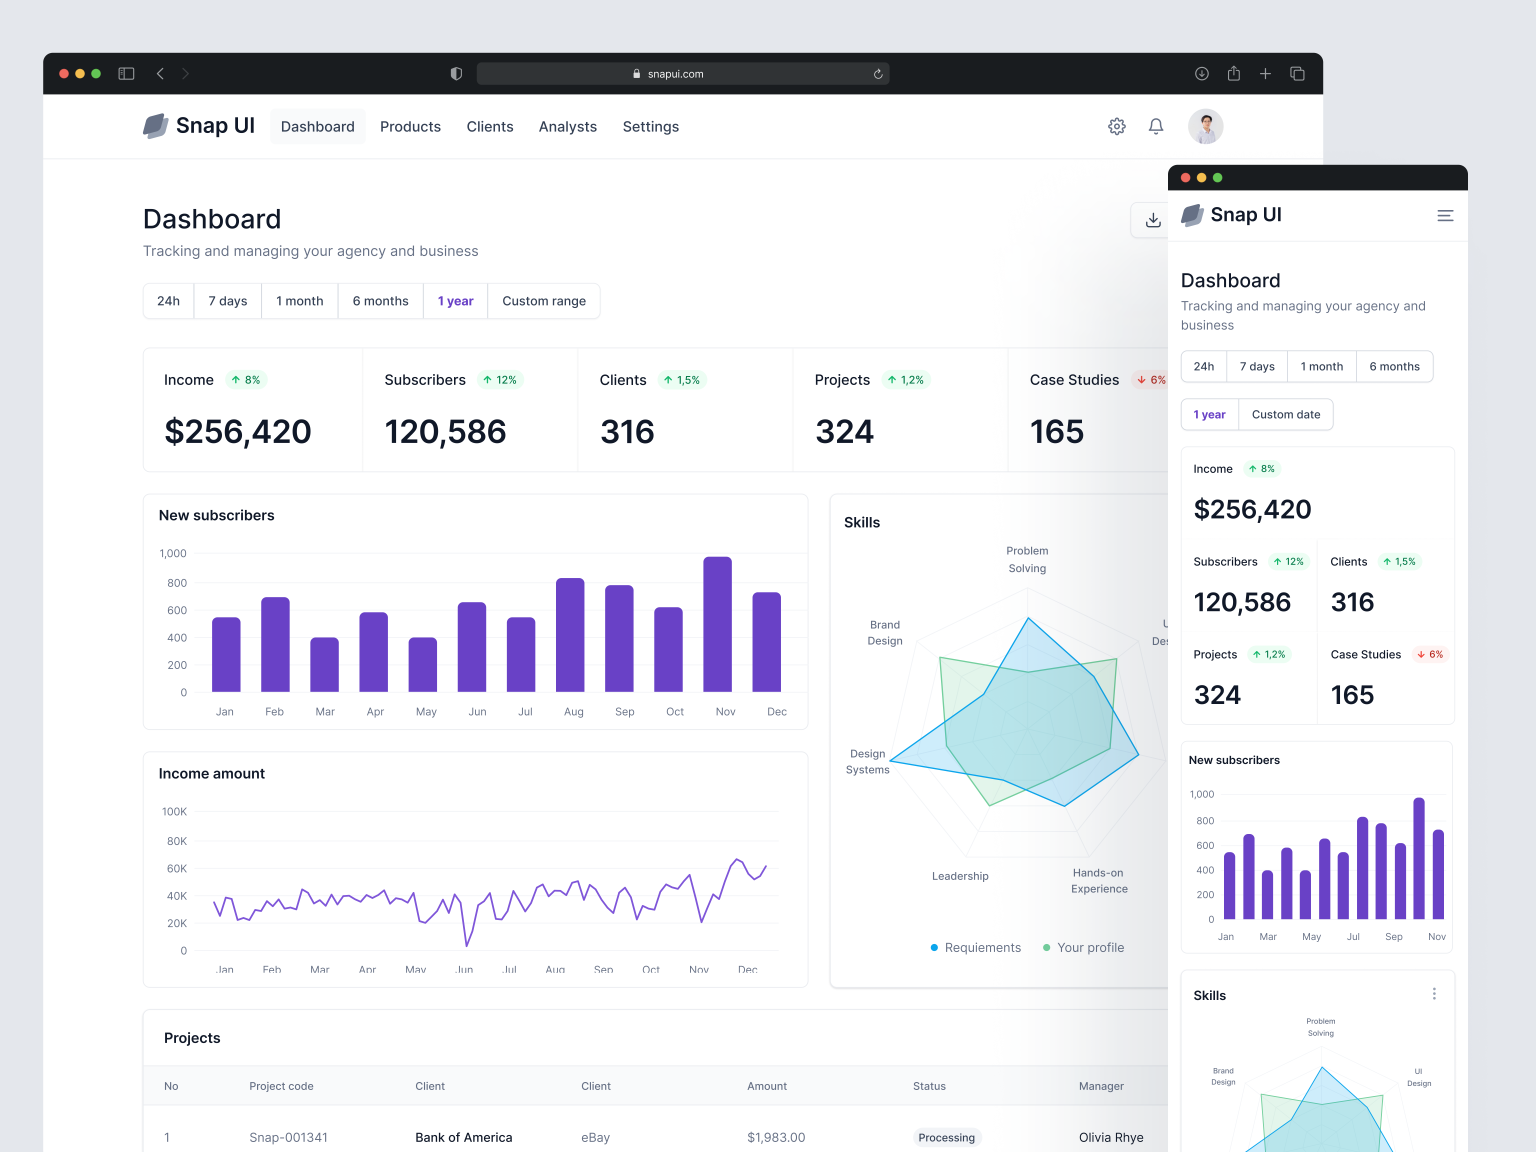The width and height of the screenshot is (1536, 1152).
Task: Open Custom date picker in the mobile panel
Action: 1286,414
